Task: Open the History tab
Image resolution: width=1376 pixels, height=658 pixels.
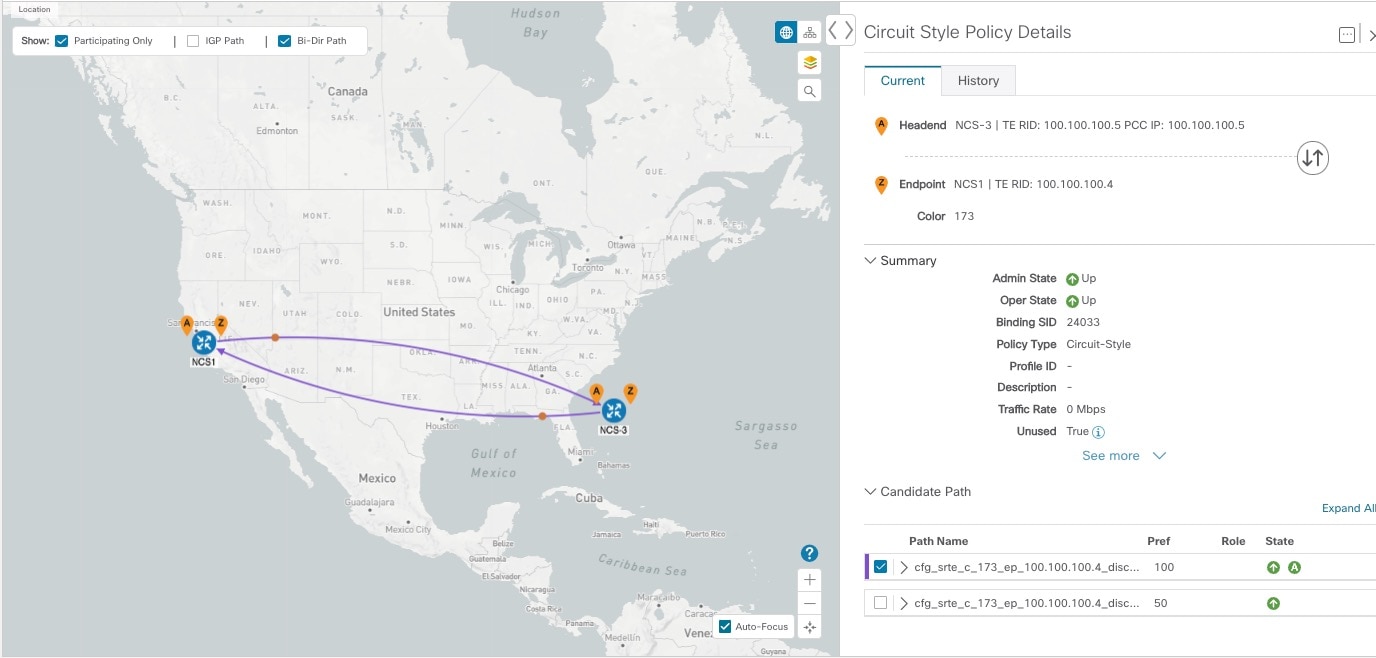Action: 978,81
